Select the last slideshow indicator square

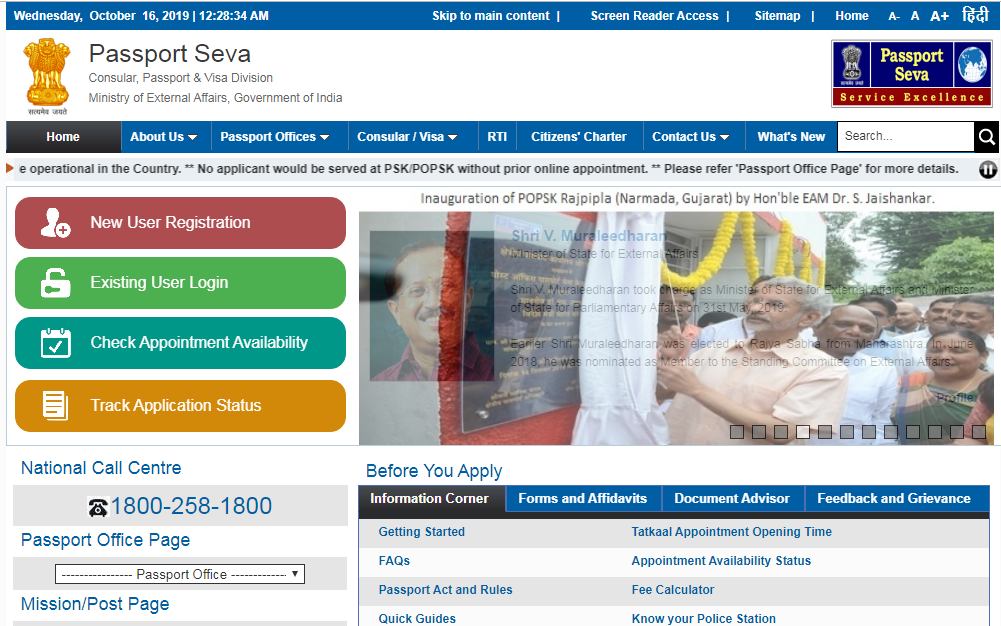[979, 432]
